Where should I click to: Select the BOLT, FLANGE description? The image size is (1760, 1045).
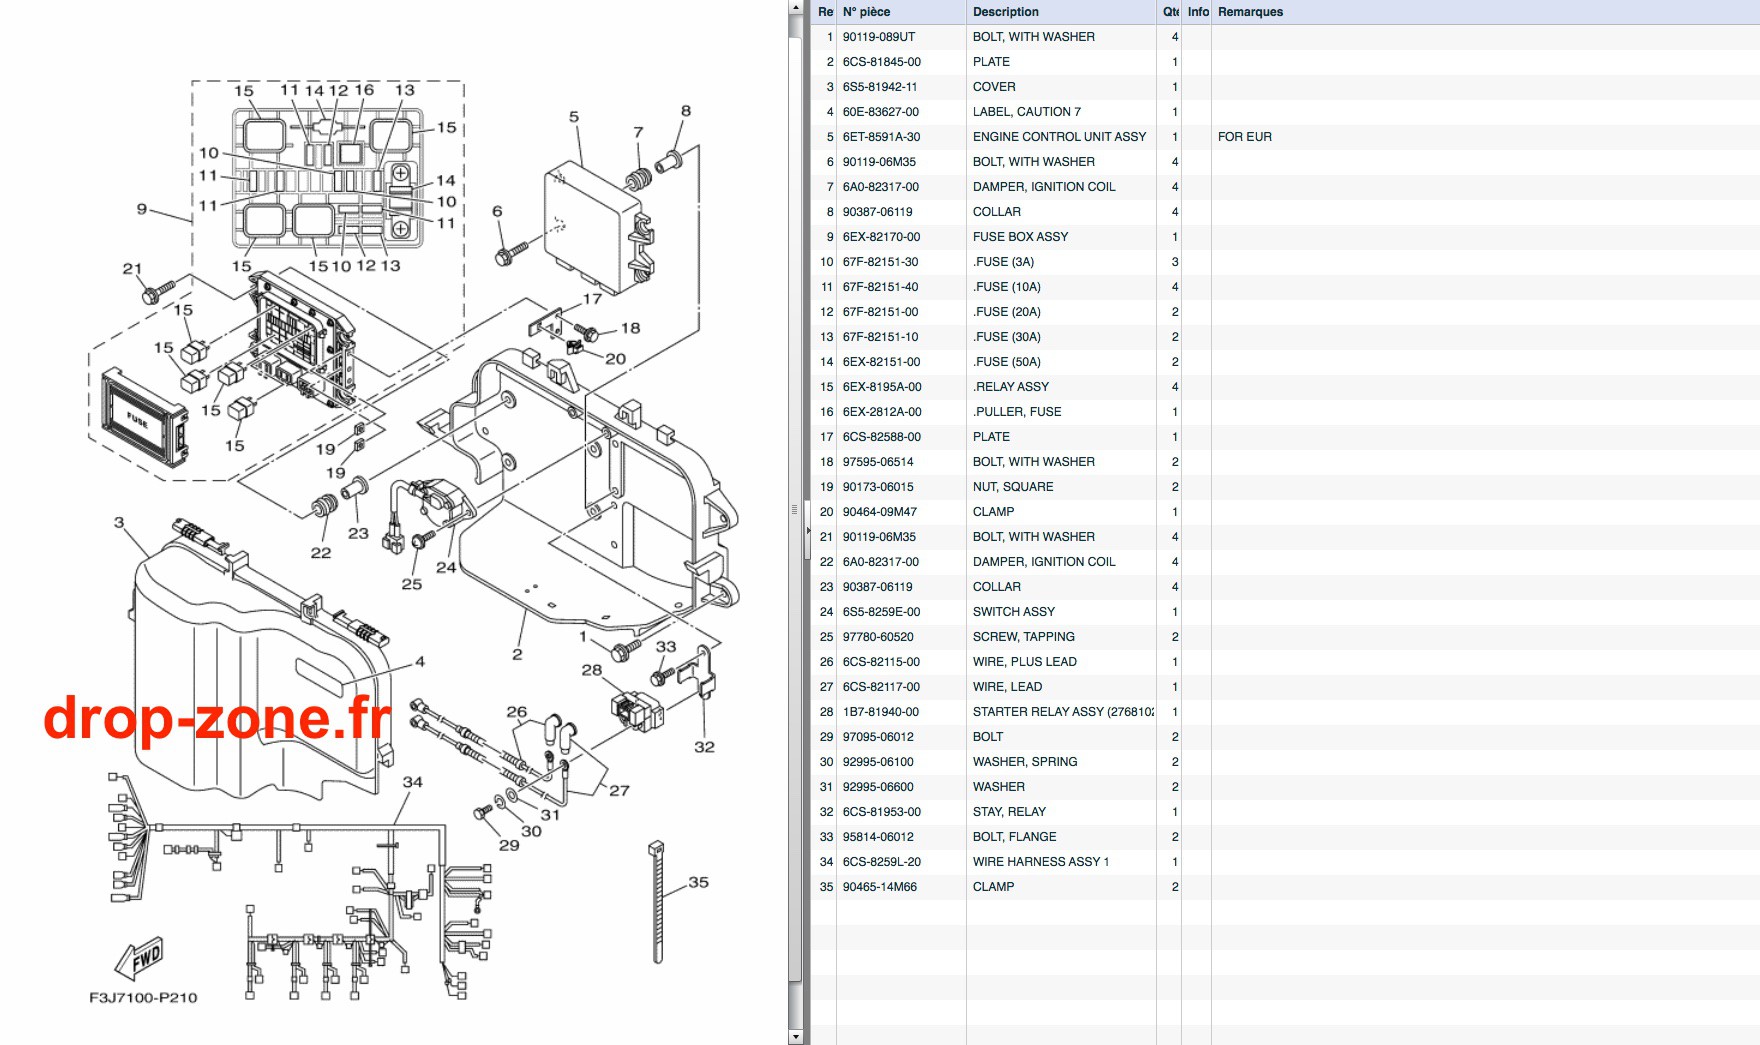point(1014,837)
